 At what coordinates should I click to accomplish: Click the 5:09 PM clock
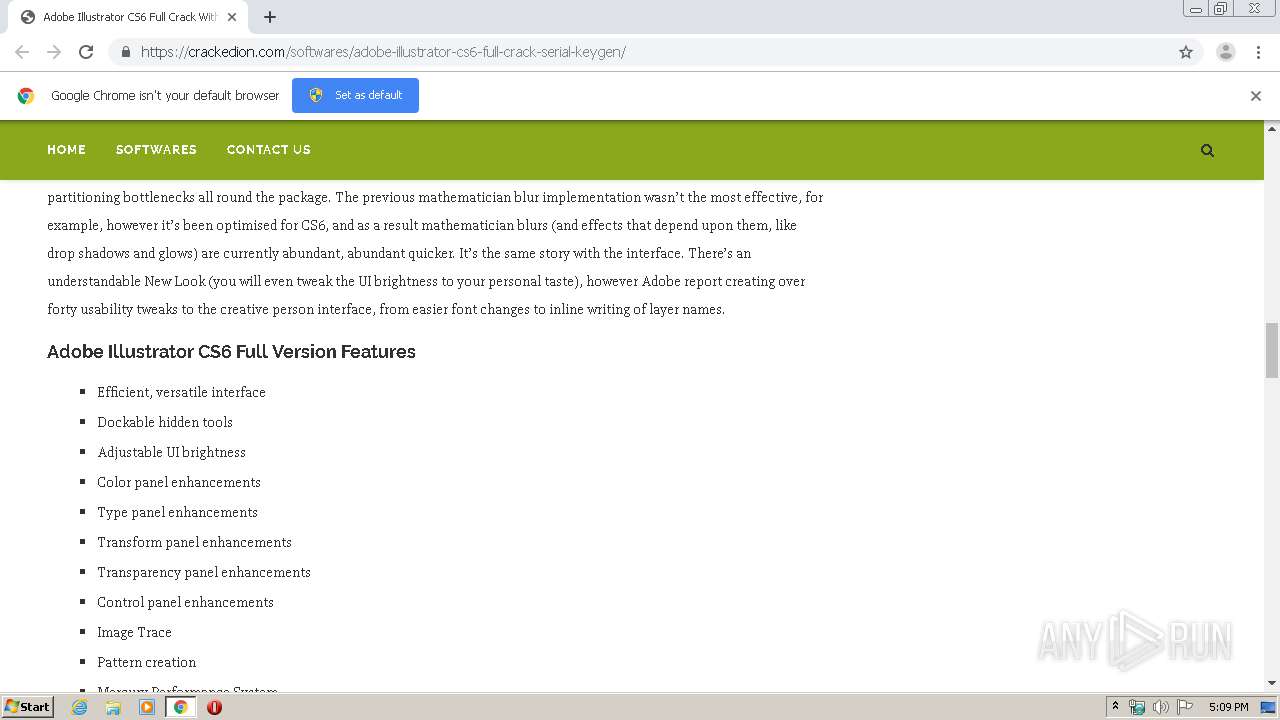(x=1228, y=707)
